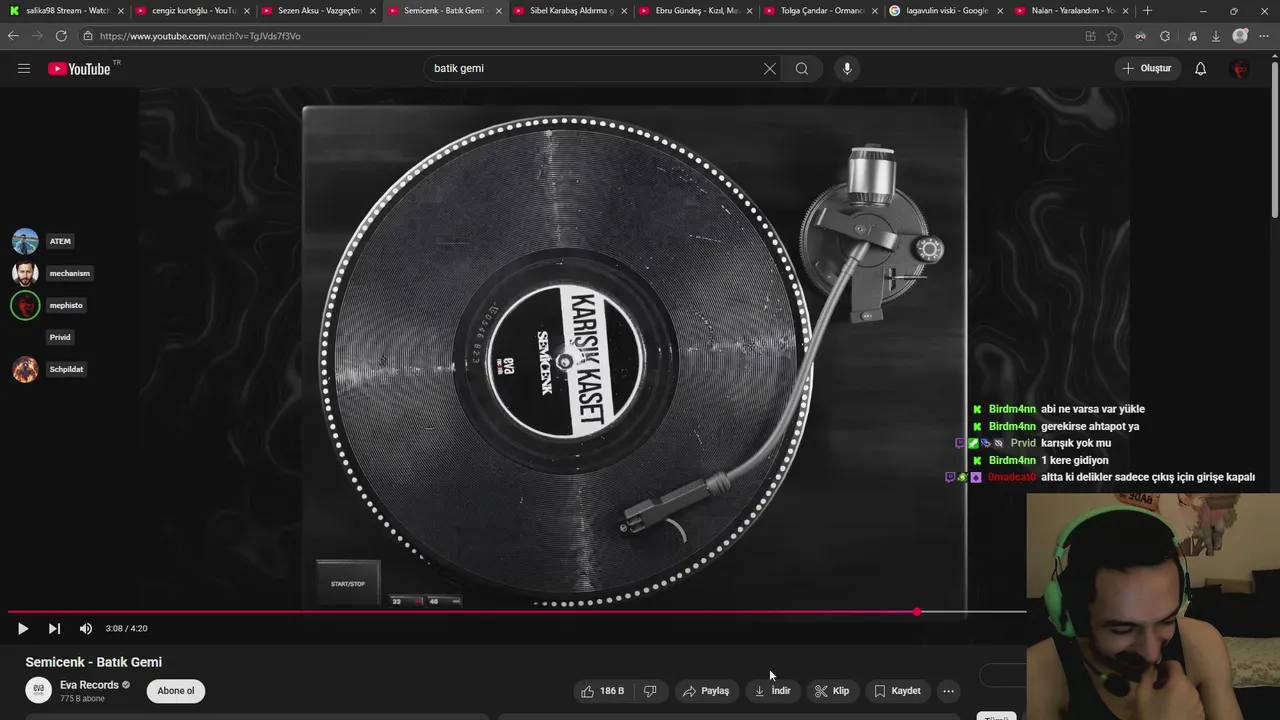
Task: Click the Eva Records channel avatar
Action: pos(38,690)
